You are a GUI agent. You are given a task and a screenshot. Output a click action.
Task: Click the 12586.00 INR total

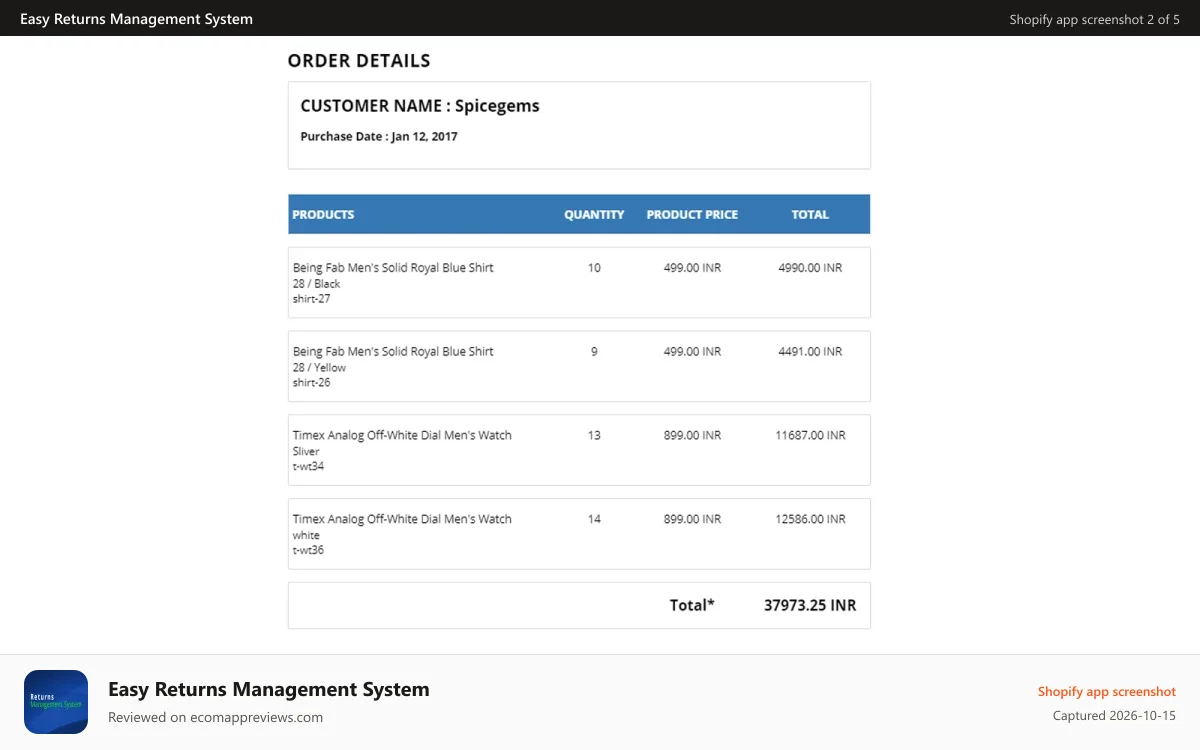(810, 520)
